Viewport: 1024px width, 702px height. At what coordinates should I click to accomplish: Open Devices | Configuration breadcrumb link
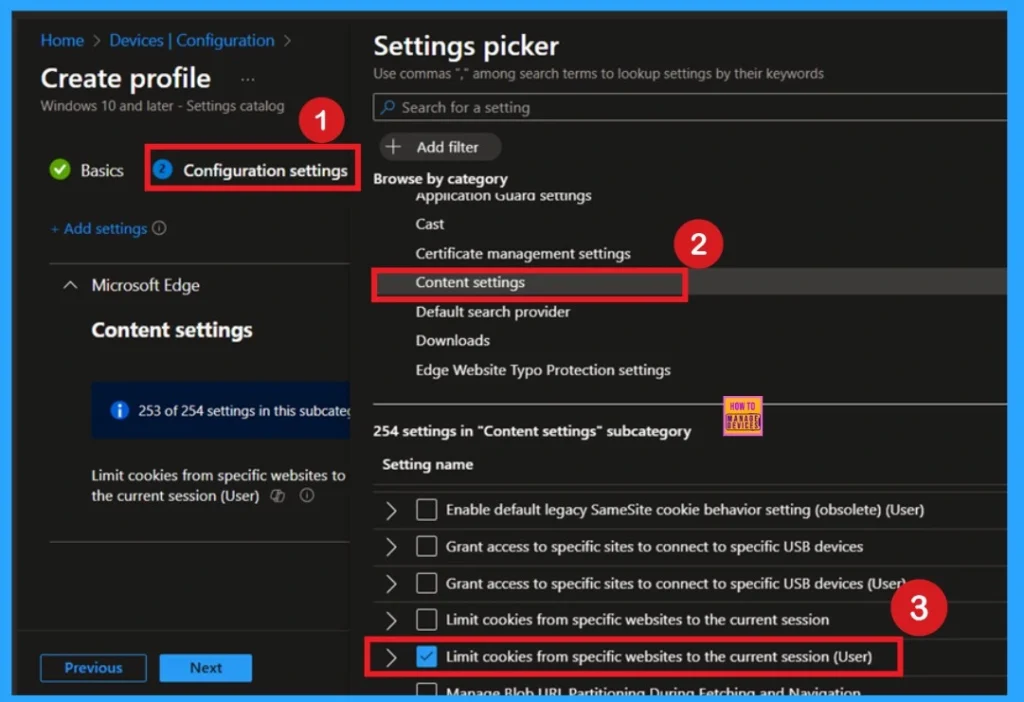click(192, 40)
